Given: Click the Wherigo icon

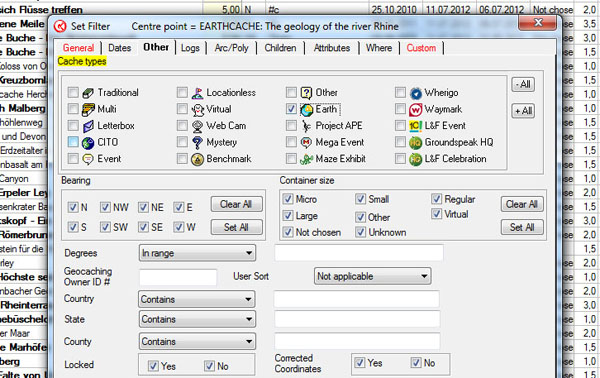Looking at the screenshot, I should point(416,93).
